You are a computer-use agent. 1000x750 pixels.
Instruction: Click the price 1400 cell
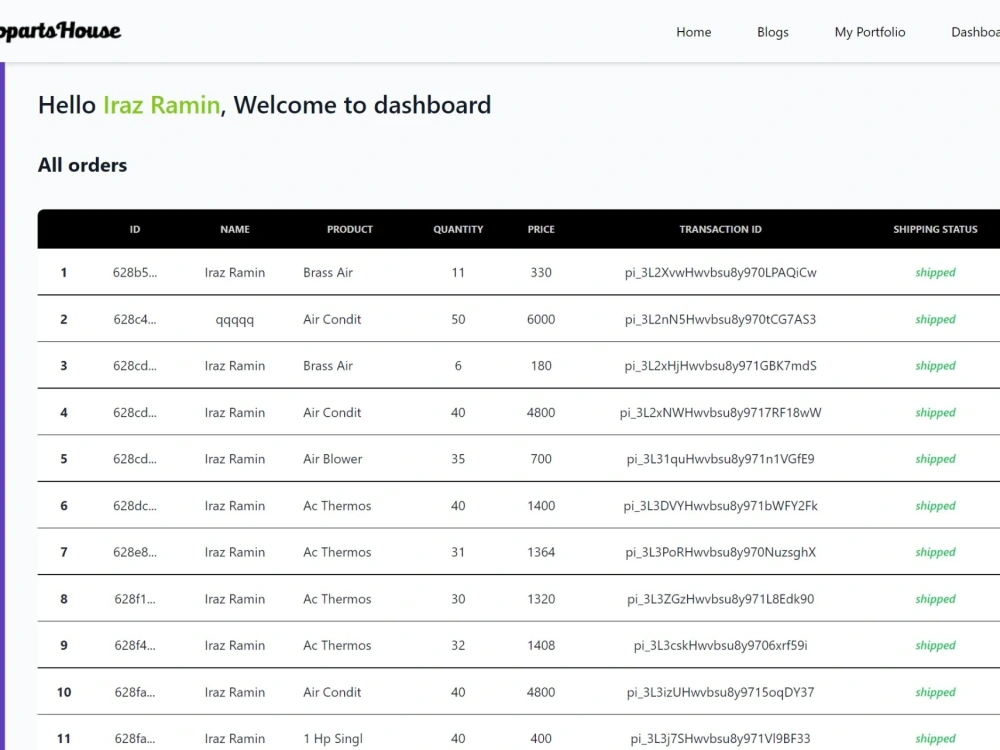click(541, 506)
